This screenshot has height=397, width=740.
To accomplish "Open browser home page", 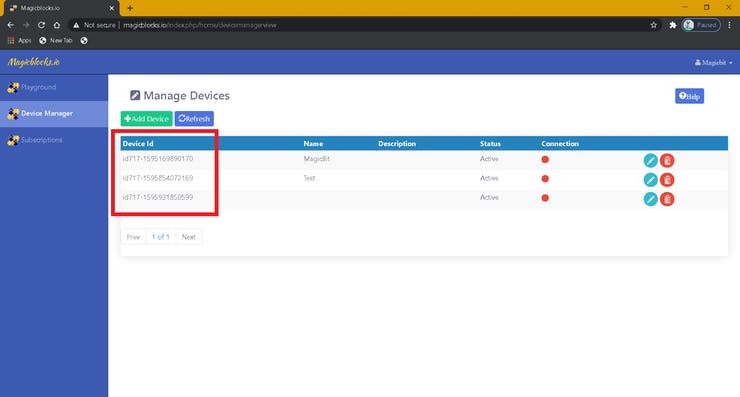I will pos(57,25).
